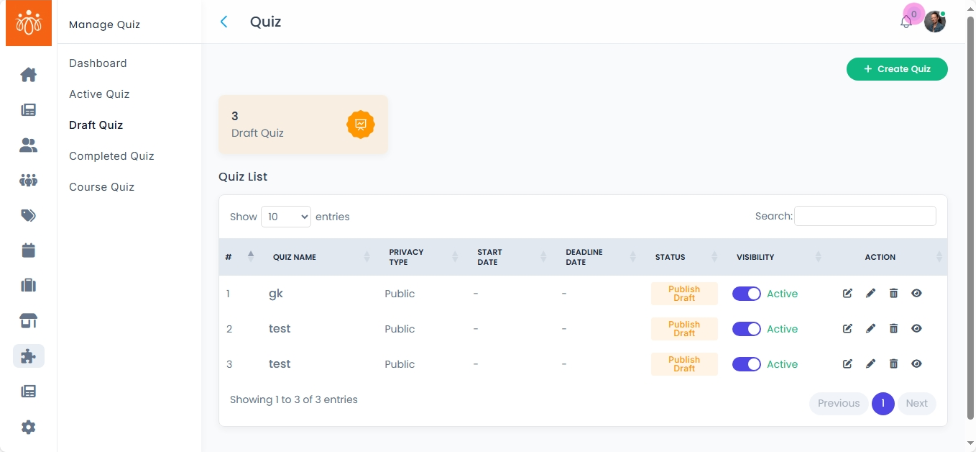This screenshot has width=976, height=452.
Task: Toggle visibility switch for quiz row 2
Action: [746, 329]
